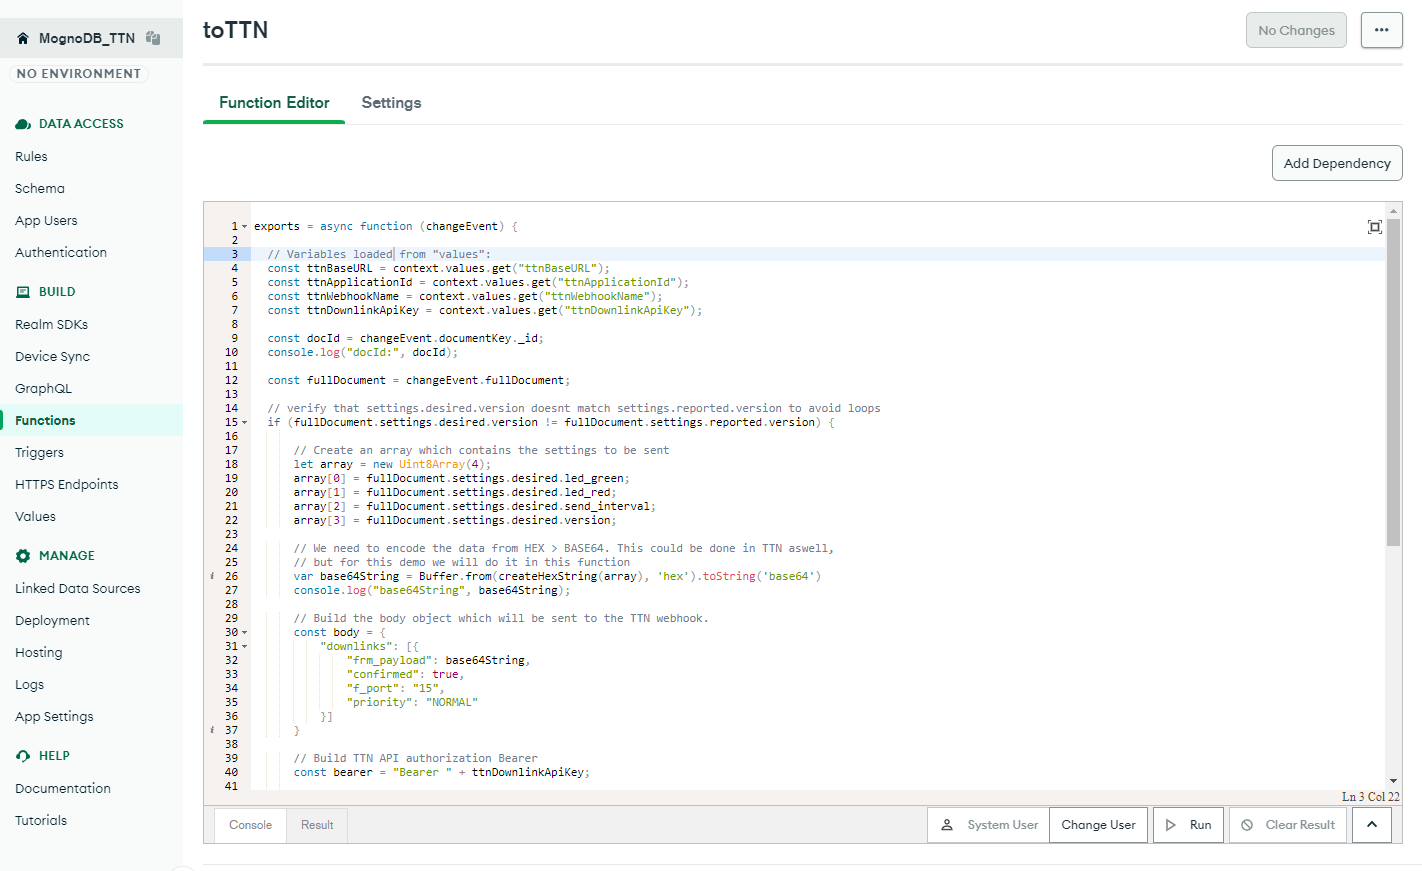Viewport: 1422px width, 871px height.
Task: Click the No Changes button
Action: 1296,30
